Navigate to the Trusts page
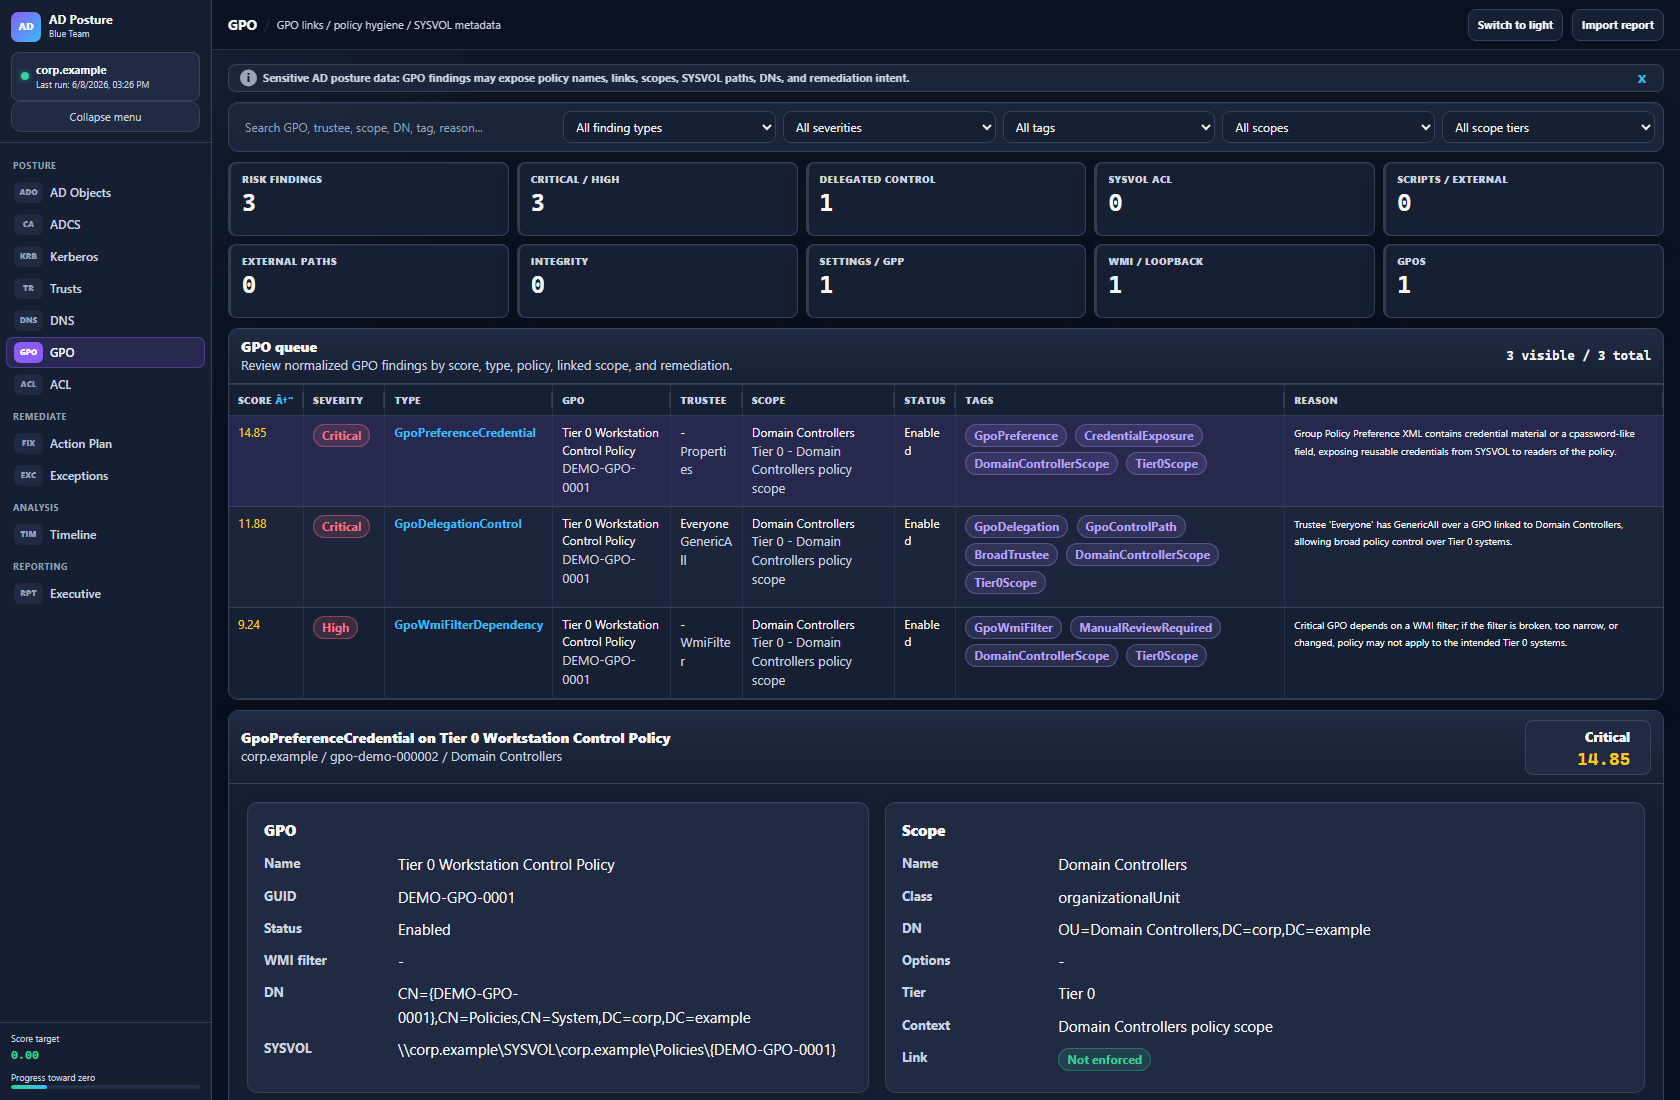The image size is (1680, 1100). (x=105, y=288)
